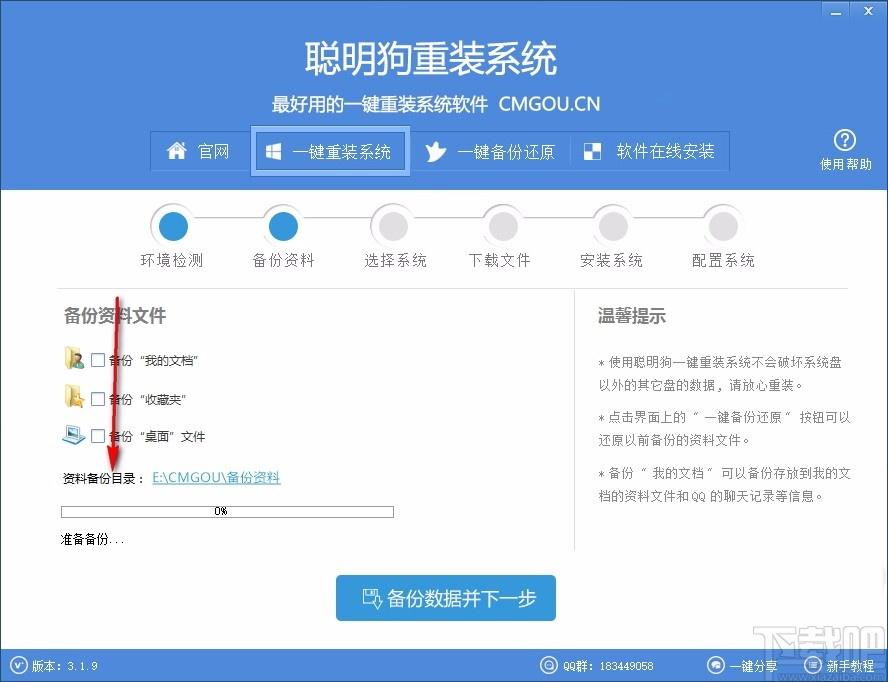Open backup directory link E:\CMGOU\备份资料
Screen dimensions: 888x682
[216, 478]
